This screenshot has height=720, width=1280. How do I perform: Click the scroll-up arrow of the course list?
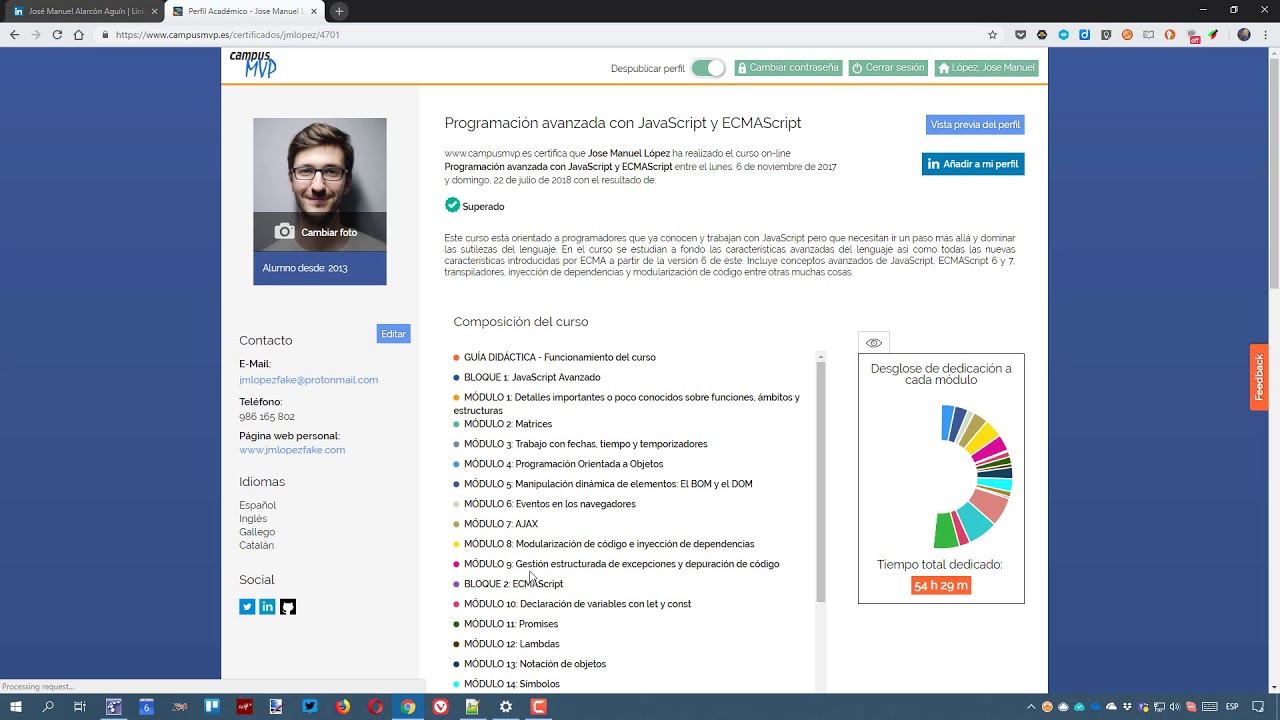821,357
